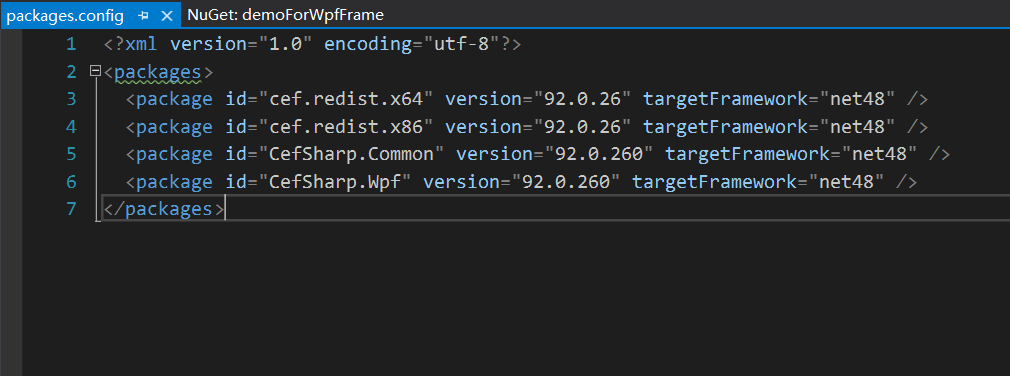Click line number 7 in gutter
Viewport: 1010px width, 376px height.
click(x=71, y=209)
